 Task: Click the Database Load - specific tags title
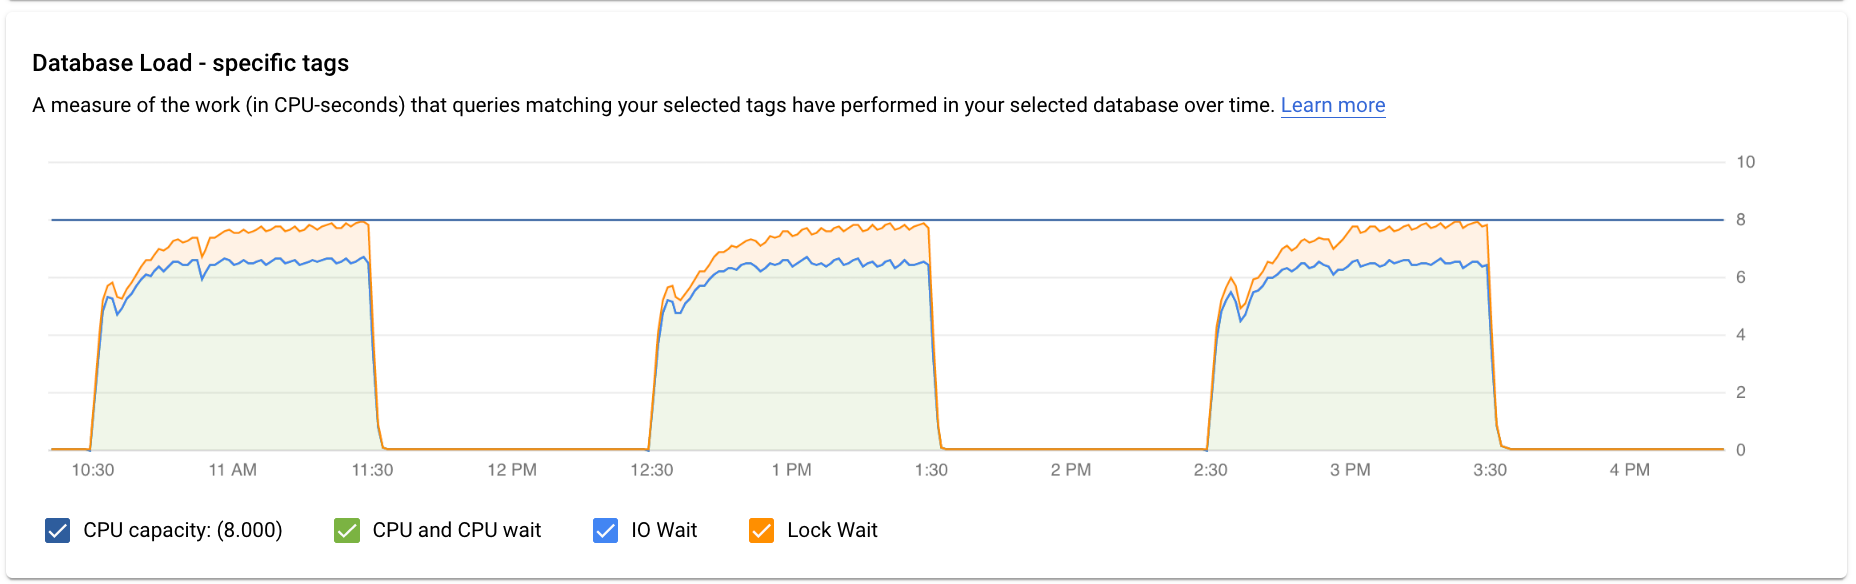(x=192, y=62)
